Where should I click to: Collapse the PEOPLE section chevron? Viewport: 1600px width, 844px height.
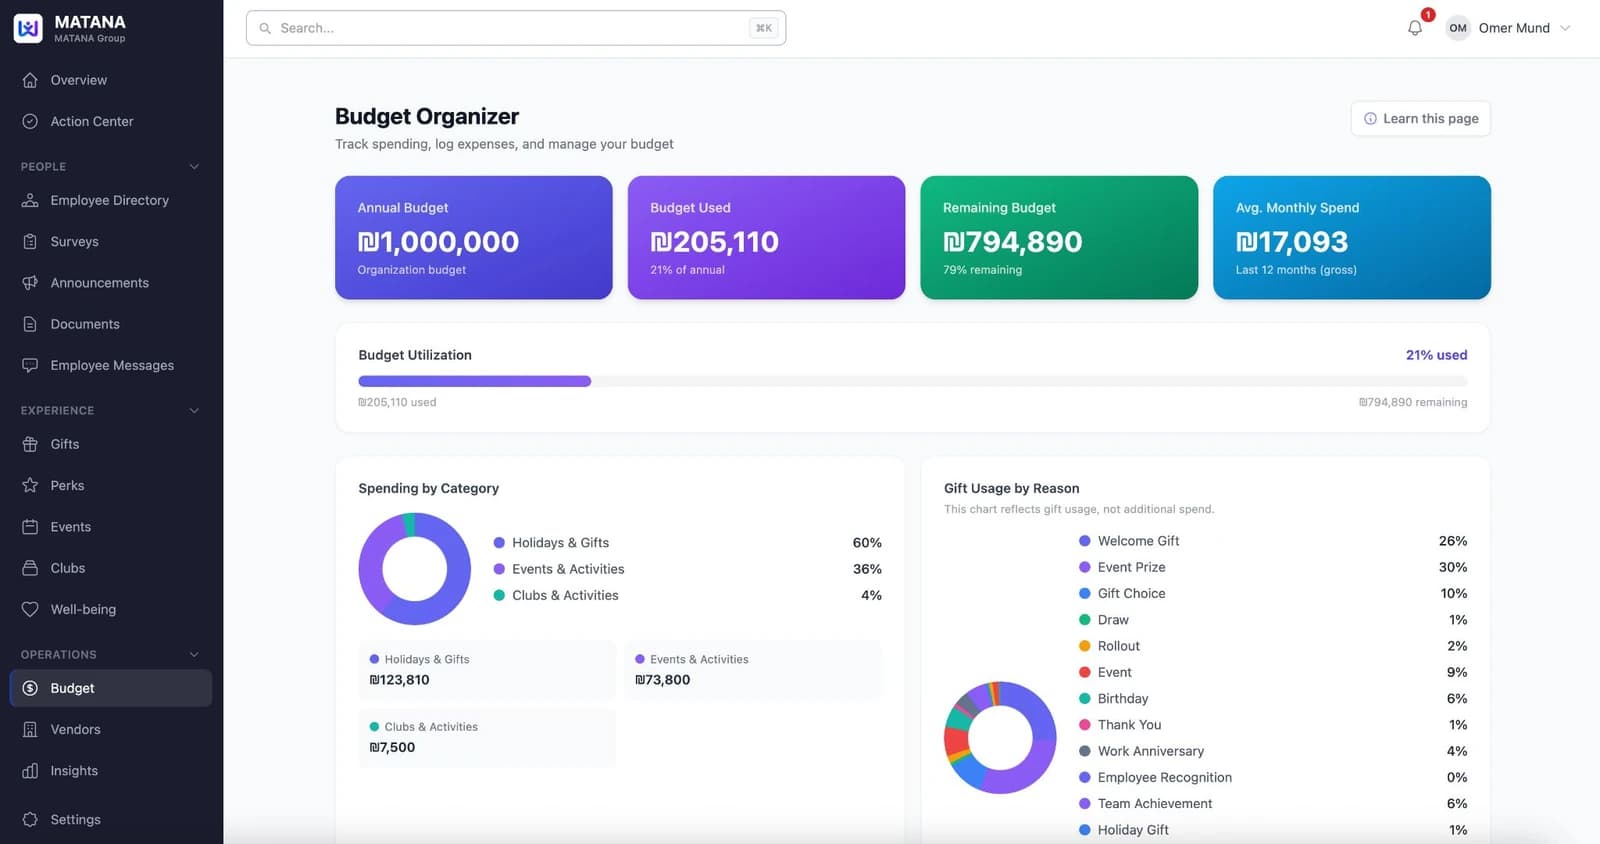(194, 167)
